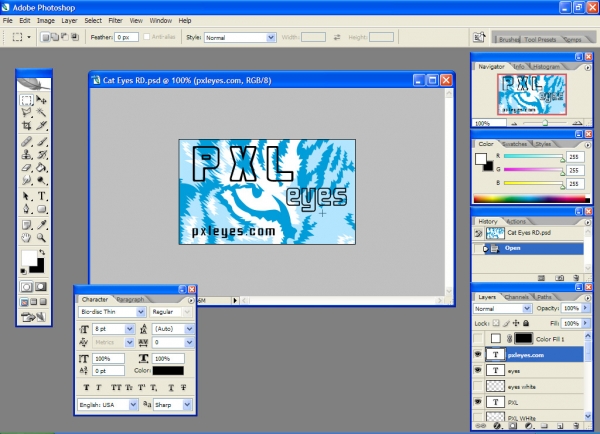
Task: Open the Brushes palette well tab
Action: pos(509,39)
